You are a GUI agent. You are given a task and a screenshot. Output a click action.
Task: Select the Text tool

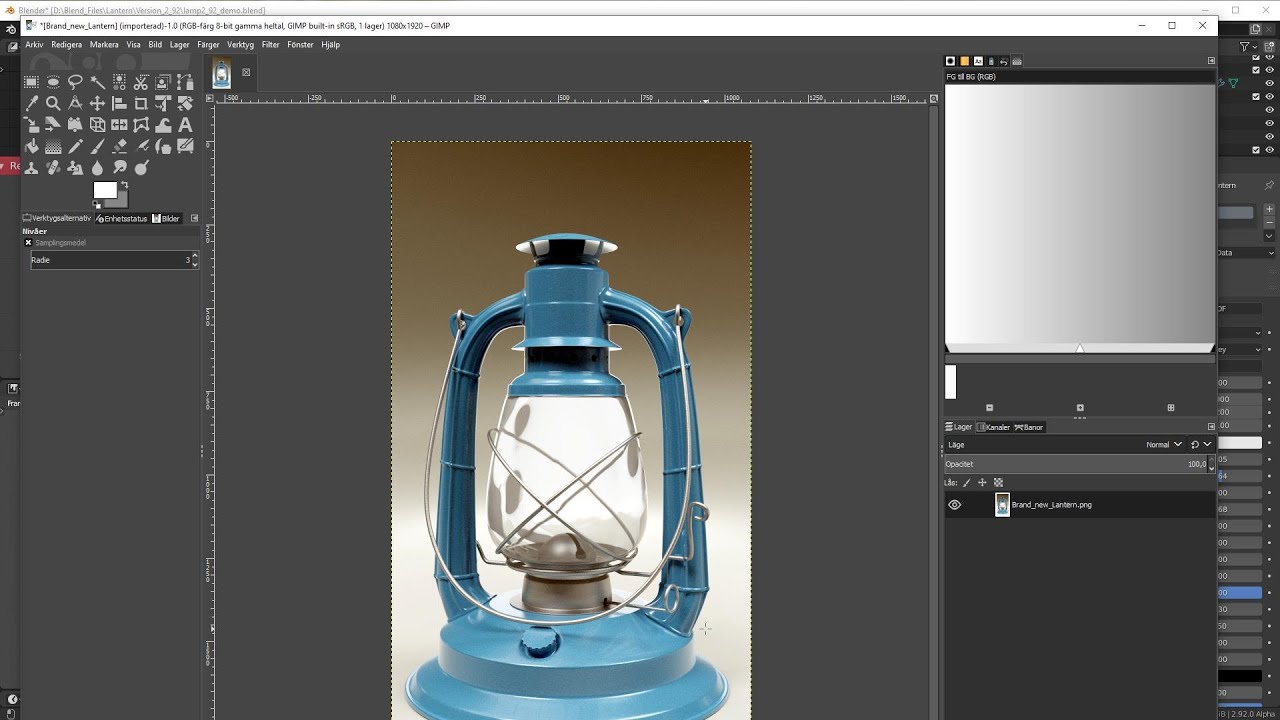(185, 125)
